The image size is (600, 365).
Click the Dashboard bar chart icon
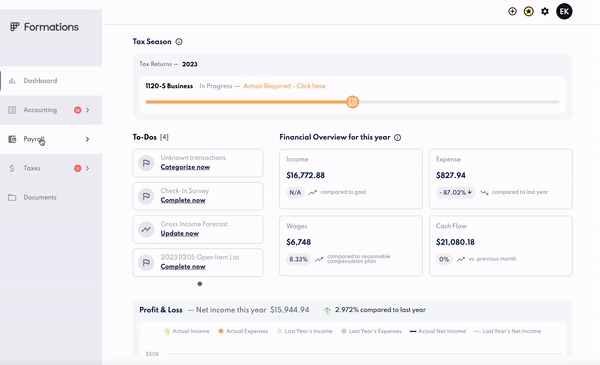12,81
